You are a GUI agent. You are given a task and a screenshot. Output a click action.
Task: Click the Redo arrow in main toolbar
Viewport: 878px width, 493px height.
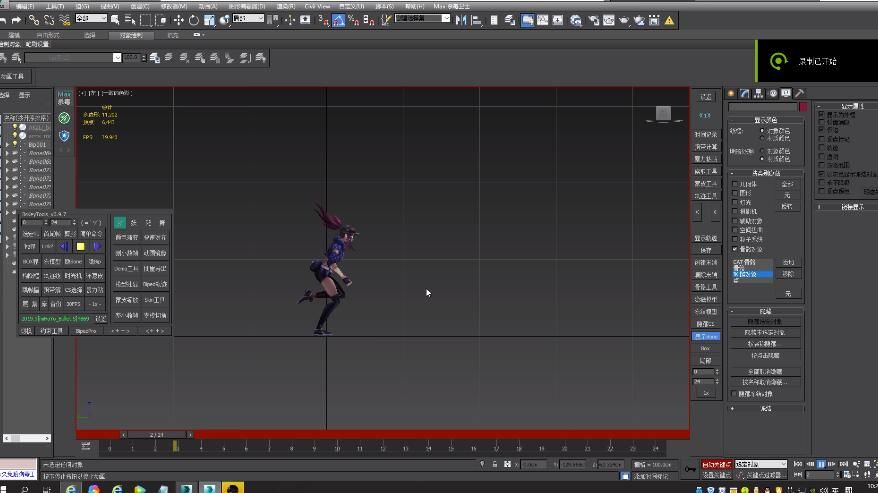16,20
